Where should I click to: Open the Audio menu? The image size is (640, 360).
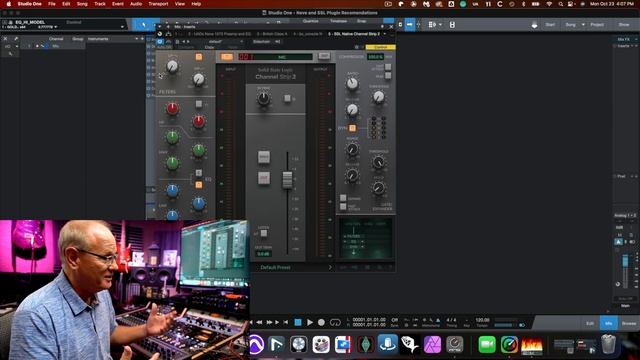point(136,4)
